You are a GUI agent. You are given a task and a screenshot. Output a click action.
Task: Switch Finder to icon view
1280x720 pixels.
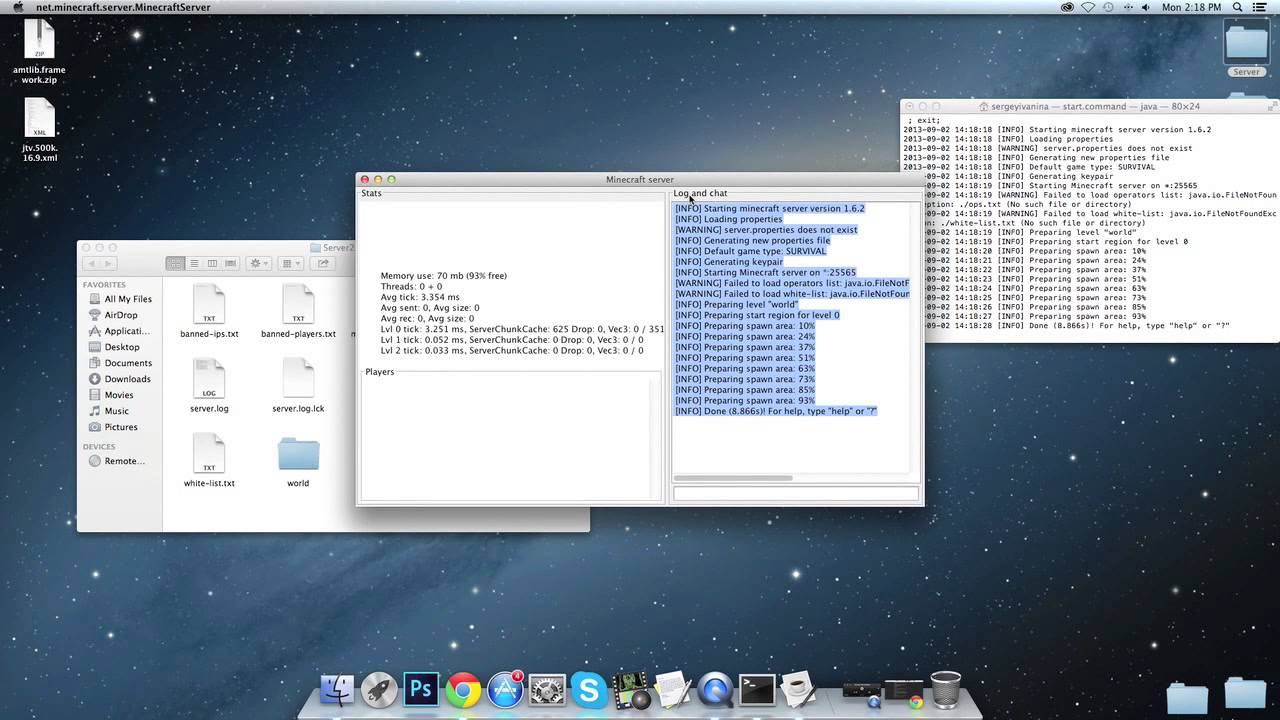pyautogui.click(x=176, y=263)
